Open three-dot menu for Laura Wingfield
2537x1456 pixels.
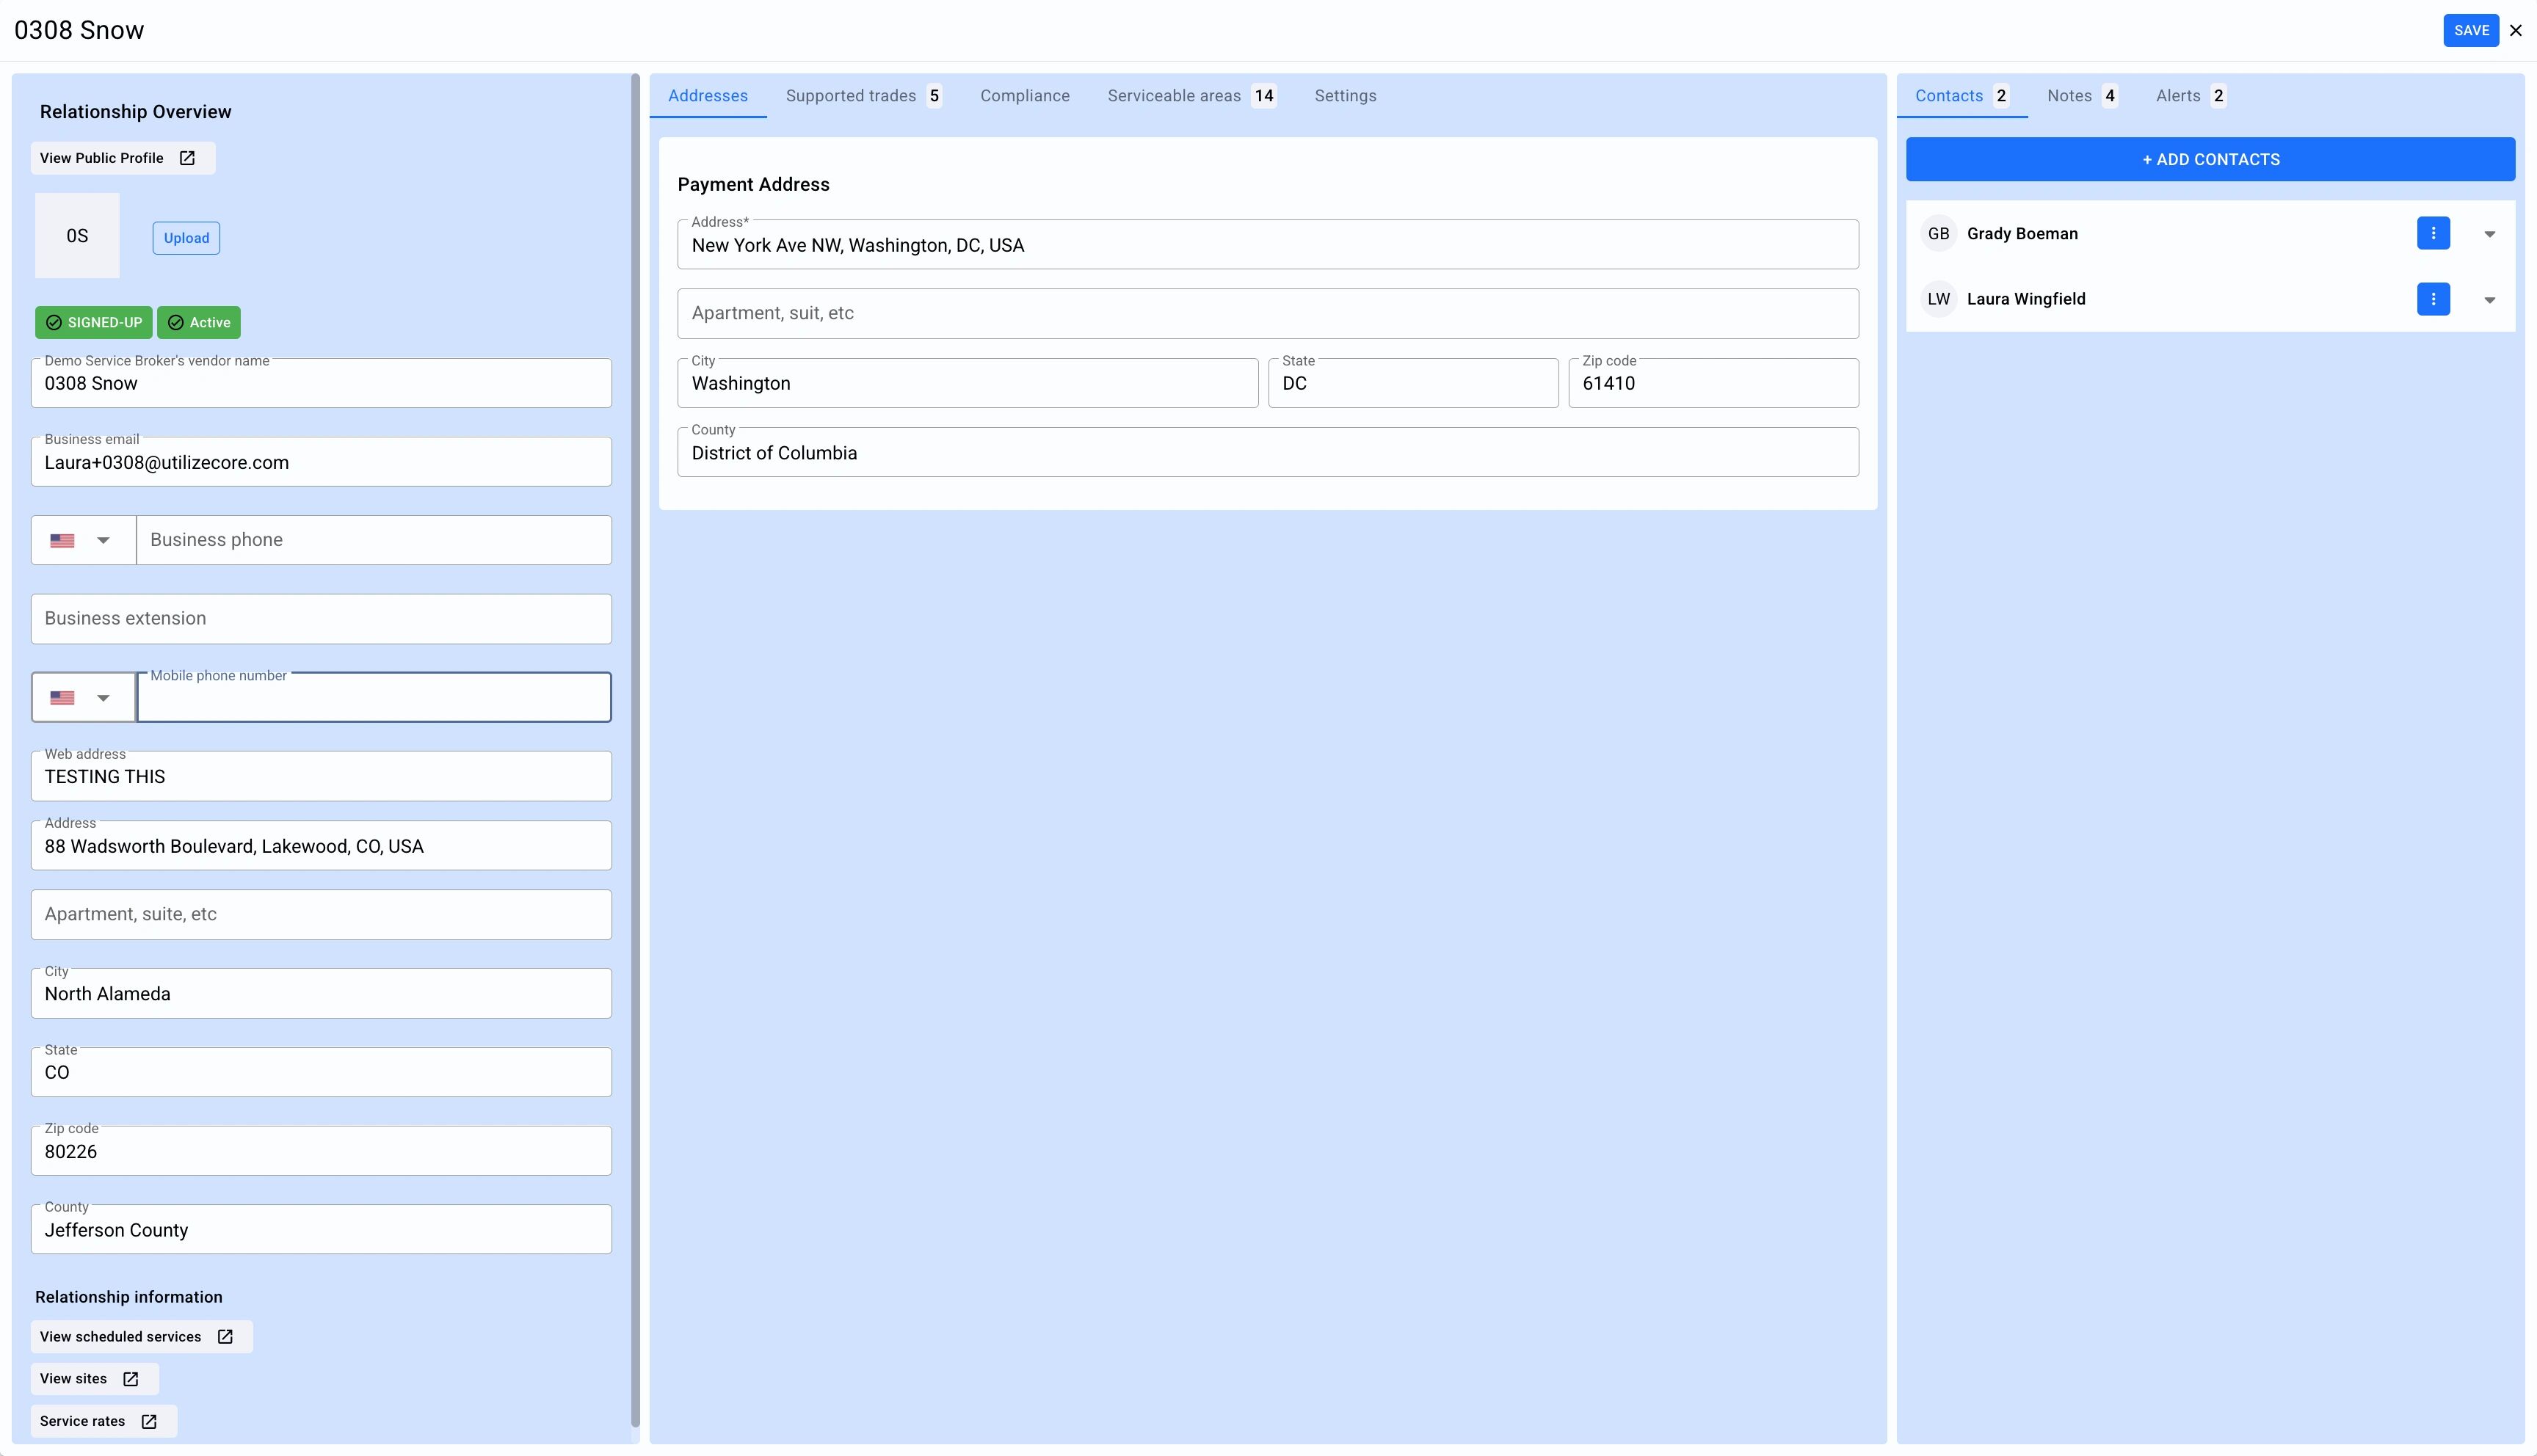2432,299
